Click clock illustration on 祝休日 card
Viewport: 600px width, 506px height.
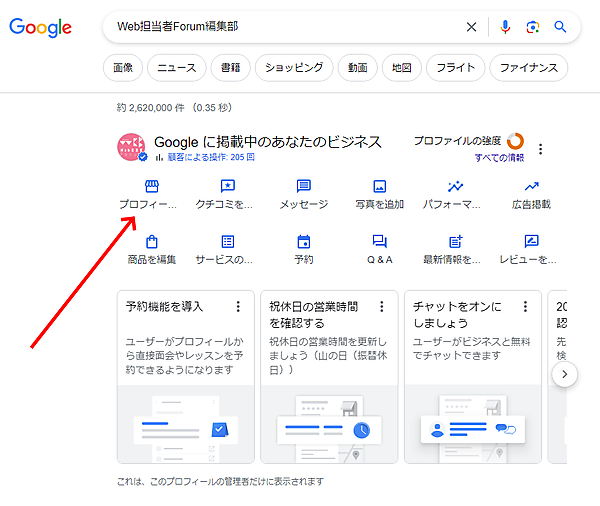point(329,424)
